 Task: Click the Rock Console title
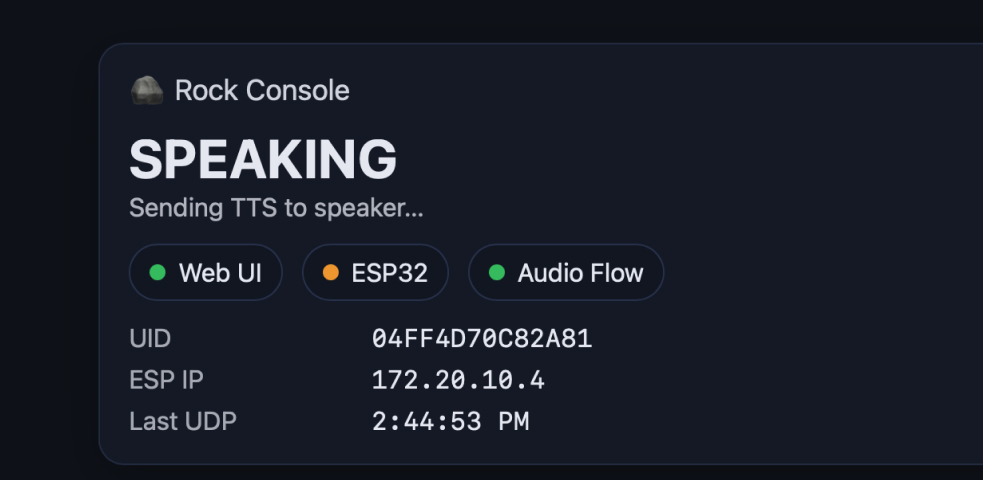pyautogui.click(x=262, y=91)
